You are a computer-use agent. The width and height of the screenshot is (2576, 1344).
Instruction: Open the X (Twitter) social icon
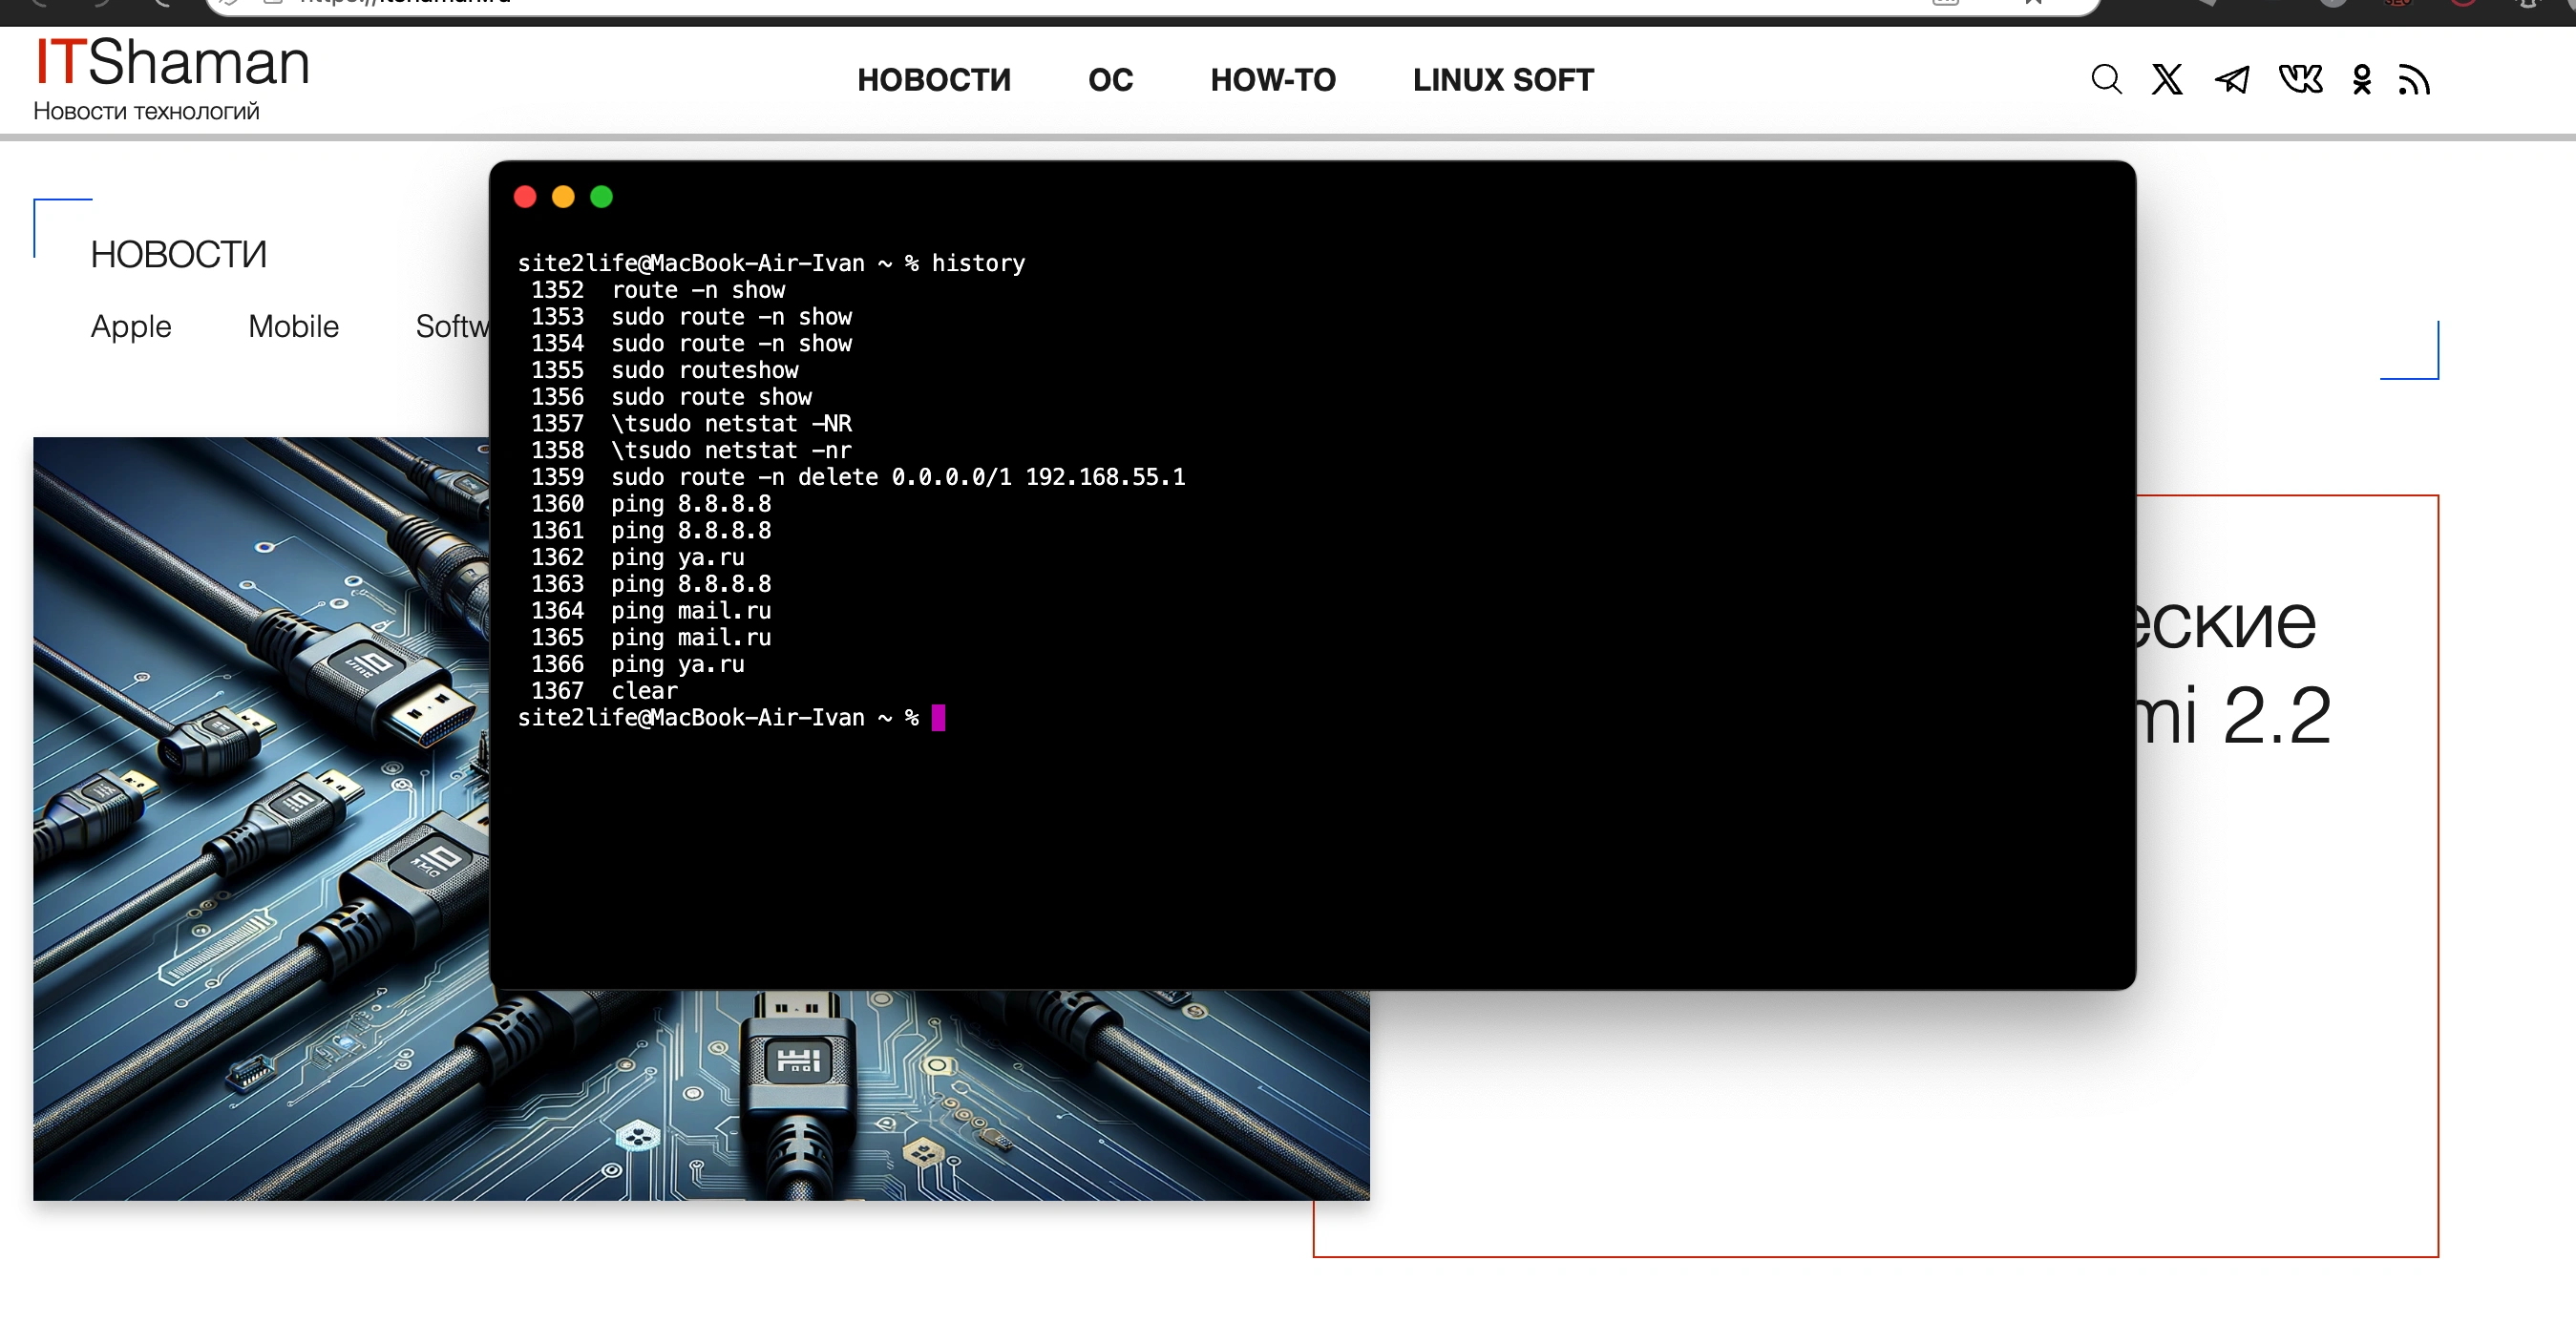click(2167, 79)
